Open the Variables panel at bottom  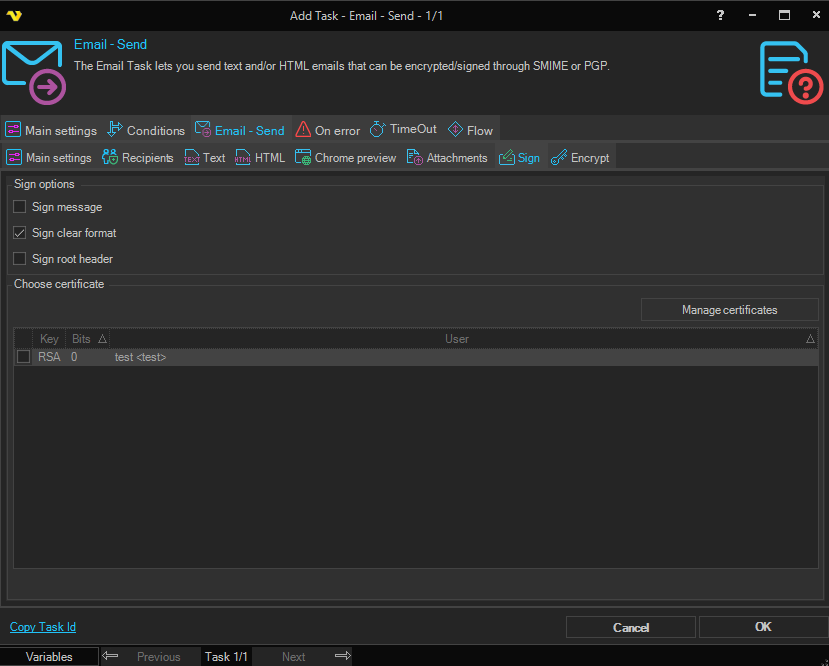pos(49,657)
